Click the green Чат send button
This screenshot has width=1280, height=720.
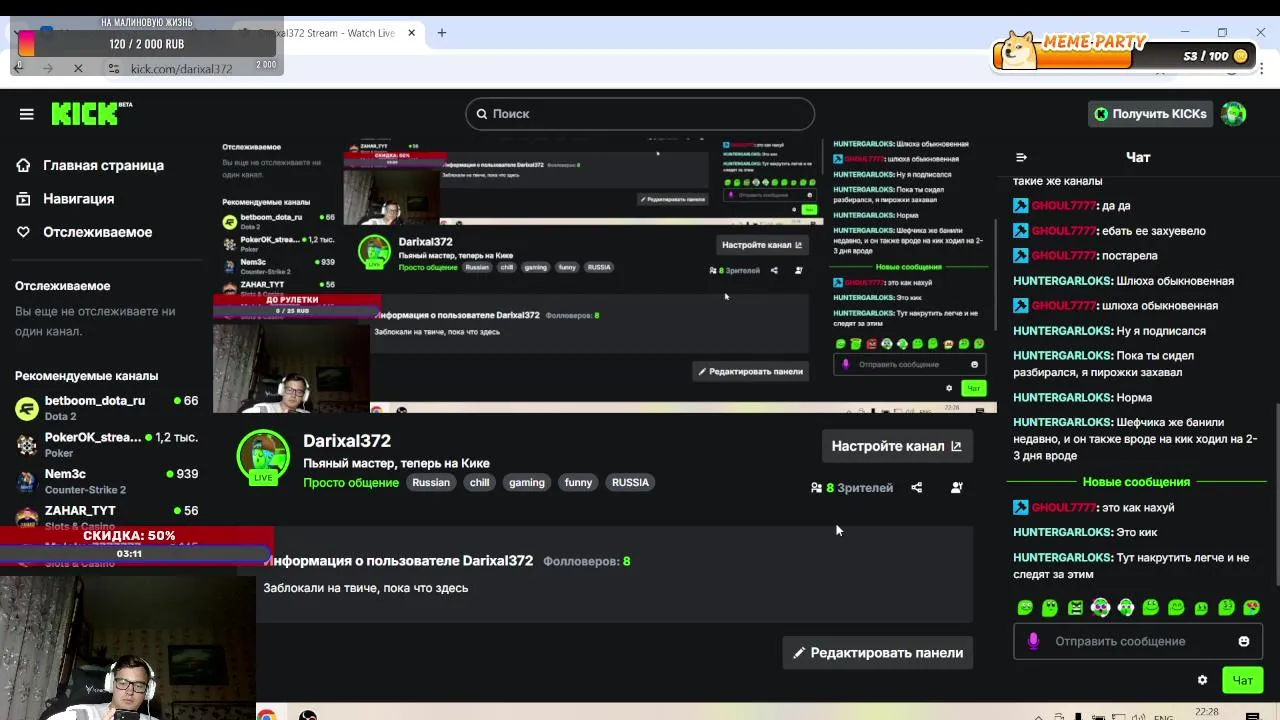(1243, 680)
